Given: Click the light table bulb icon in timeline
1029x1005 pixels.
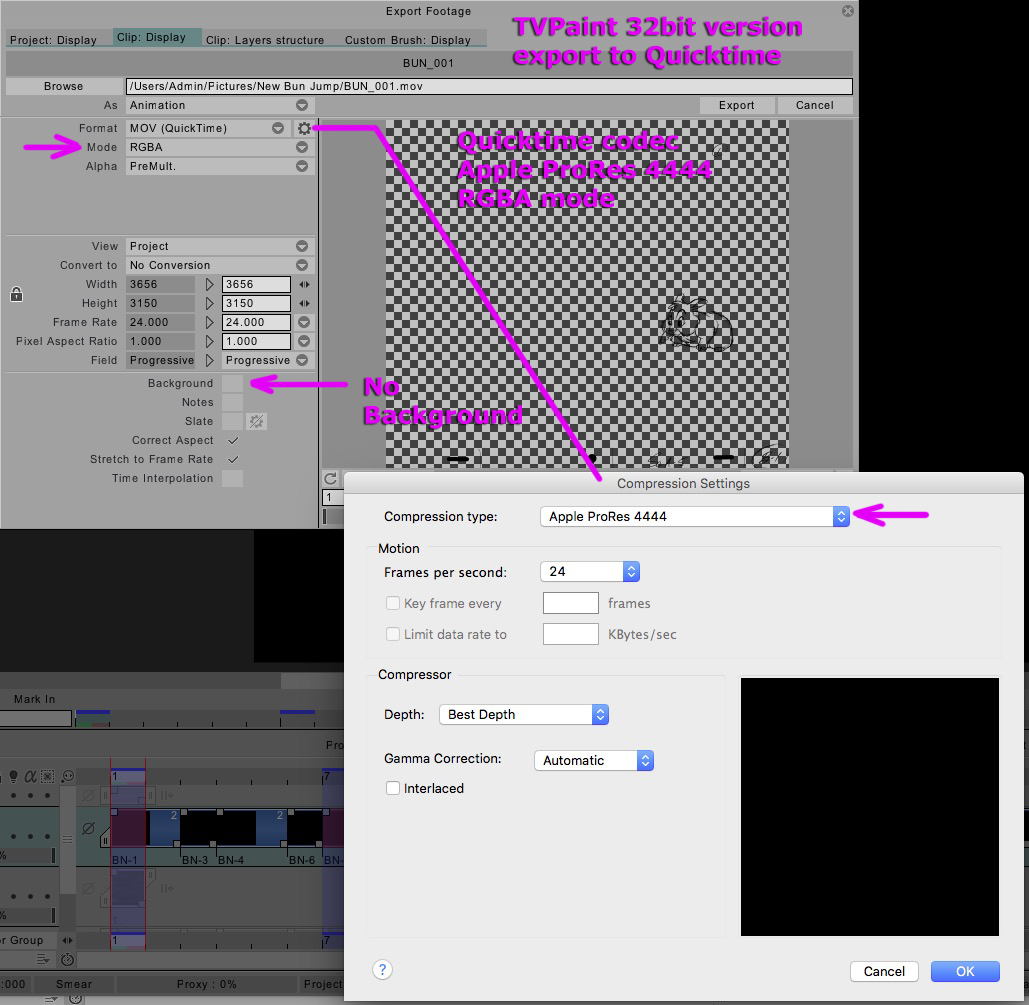Looking at the screenshot, I should pos(13,777).
